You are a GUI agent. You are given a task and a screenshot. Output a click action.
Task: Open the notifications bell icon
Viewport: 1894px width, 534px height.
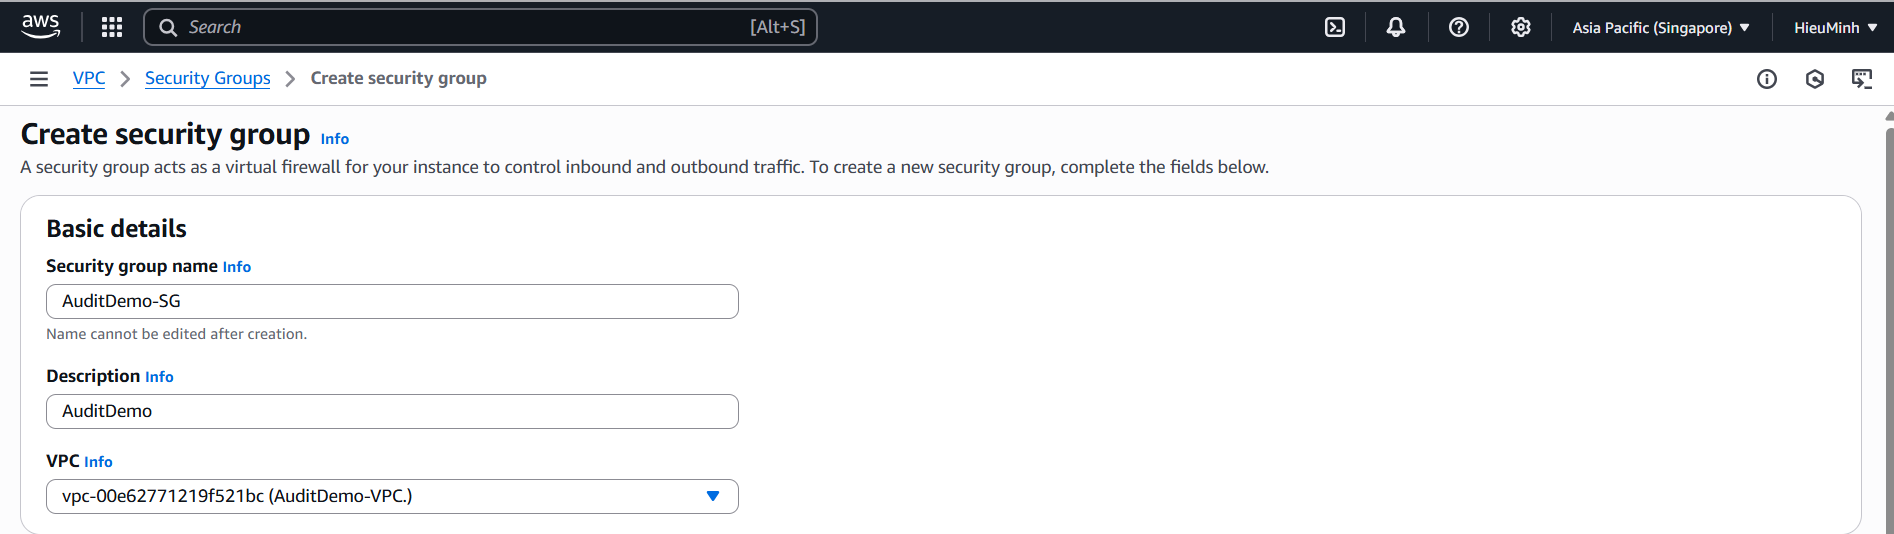(x=1396, y=27)
